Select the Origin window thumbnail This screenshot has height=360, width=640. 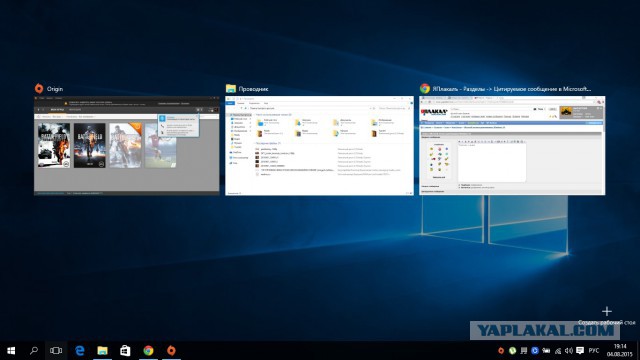point(127,146)
